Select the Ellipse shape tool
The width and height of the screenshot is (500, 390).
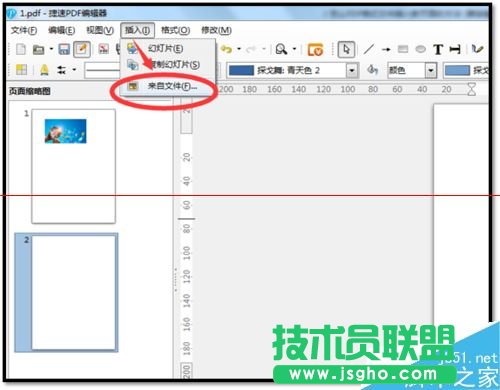coord(421,49)
